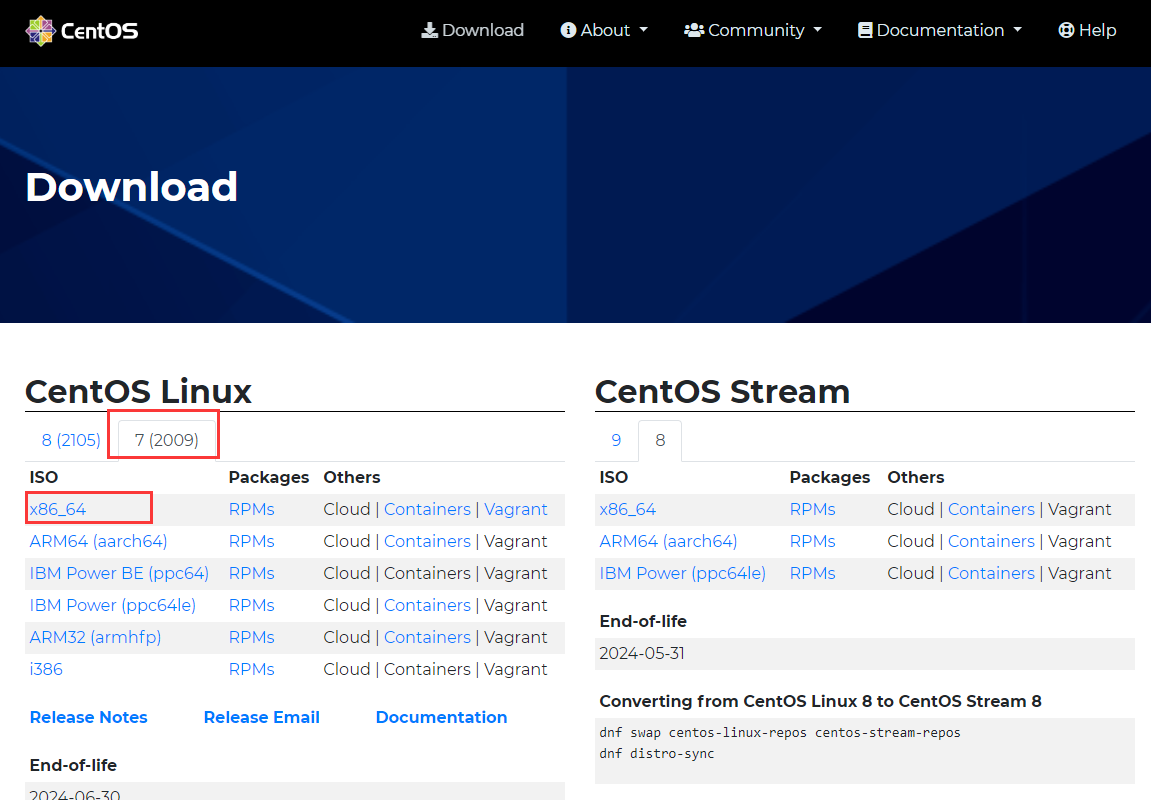Open Containers link in Linux ARM64 row

coord(427,542)
